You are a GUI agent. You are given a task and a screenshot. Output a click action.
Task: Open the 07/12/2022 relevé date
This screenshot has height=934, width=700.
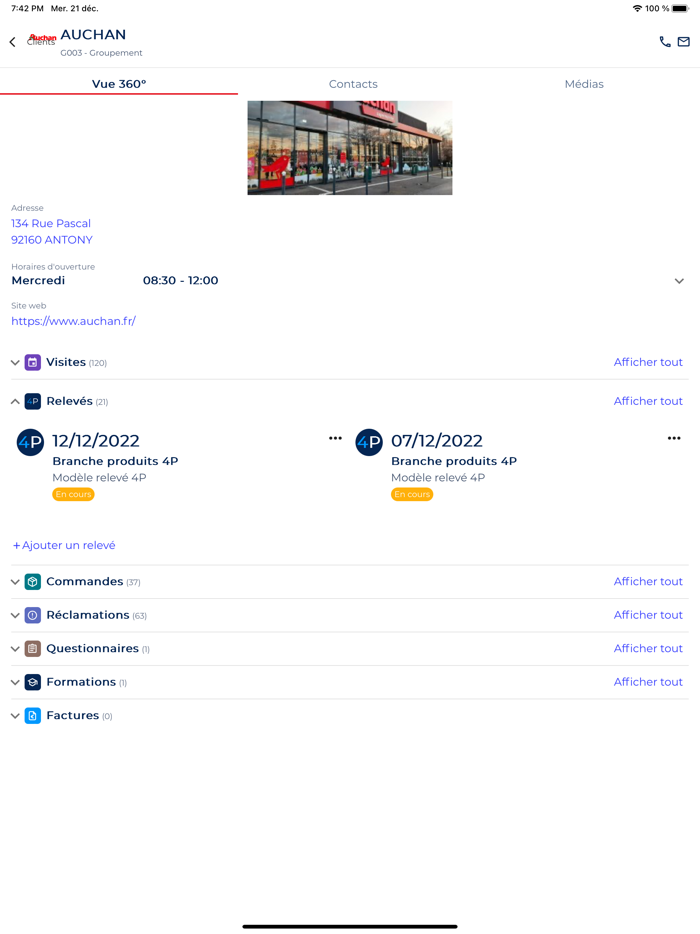(x=437, y=441)
